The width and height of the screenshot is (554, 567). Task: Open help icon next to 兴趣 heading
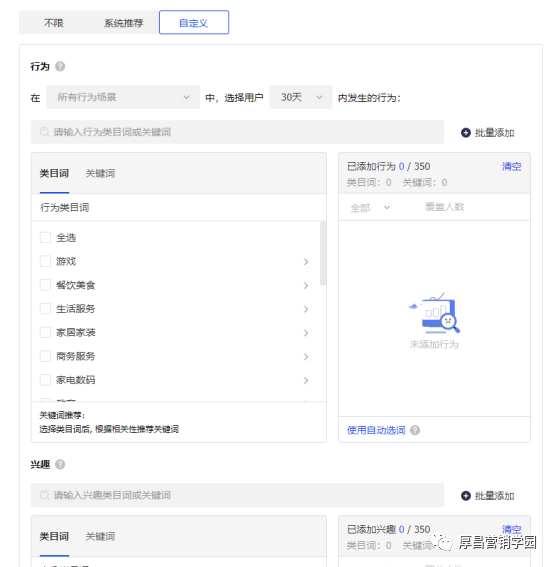click(60, 464)
